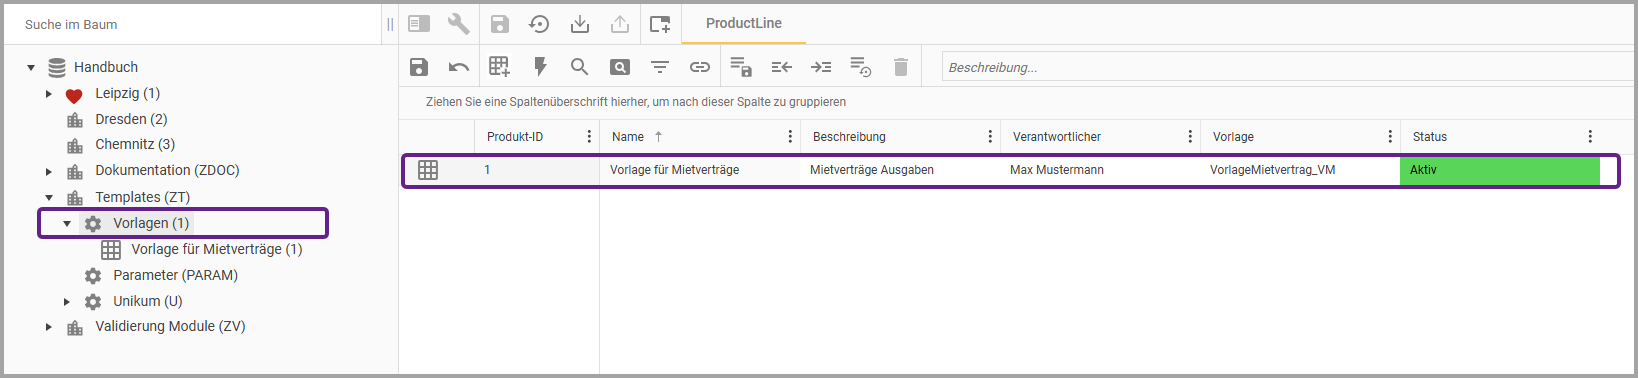Sort by Verantwortlicher column header
This screenshot has height=378, width=1638.
click(x=1057, y=137)
